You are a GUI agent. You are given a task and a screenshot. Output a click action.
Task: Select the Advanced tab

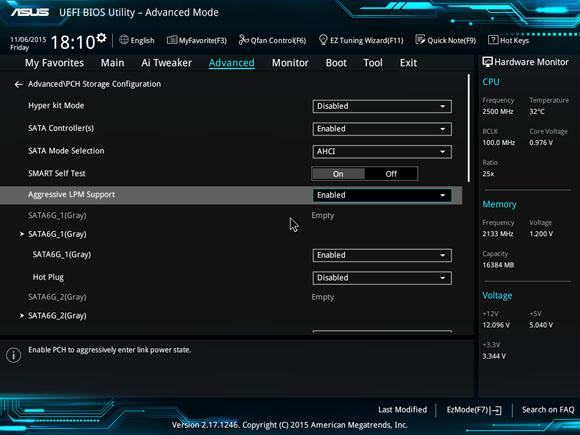[232, 63]
